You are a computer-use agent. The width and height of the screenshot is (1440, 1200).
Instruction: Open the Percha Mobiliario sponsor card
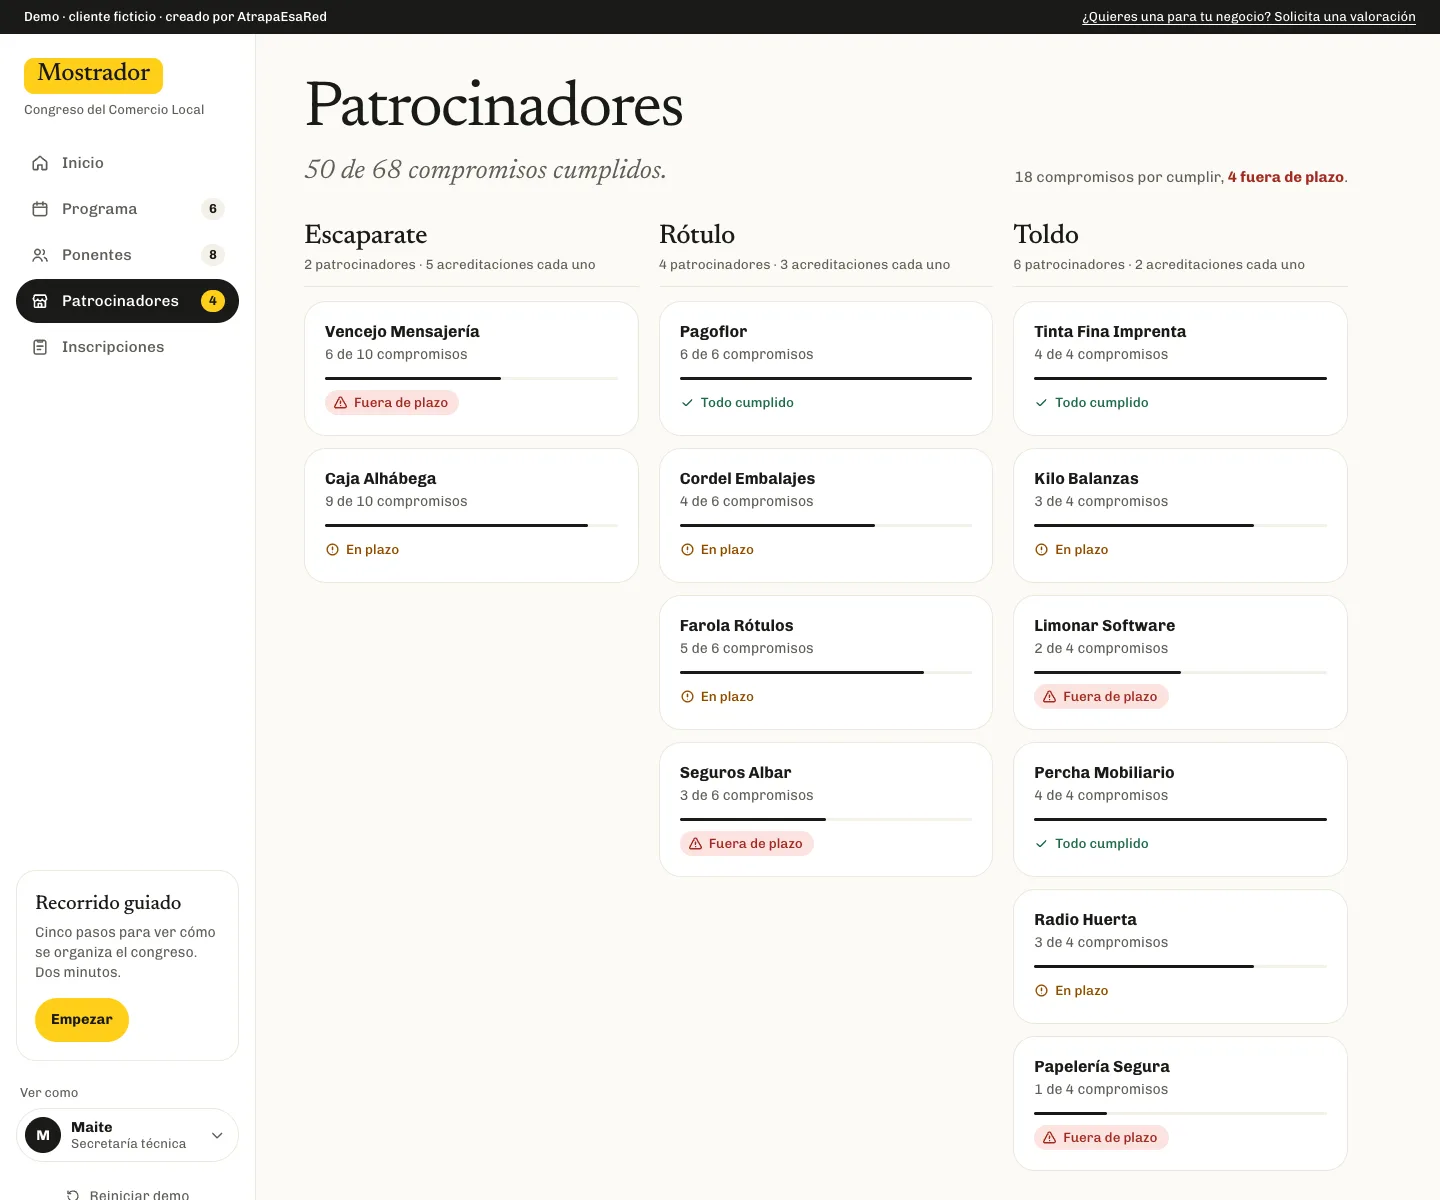[x=1180, y=809]
